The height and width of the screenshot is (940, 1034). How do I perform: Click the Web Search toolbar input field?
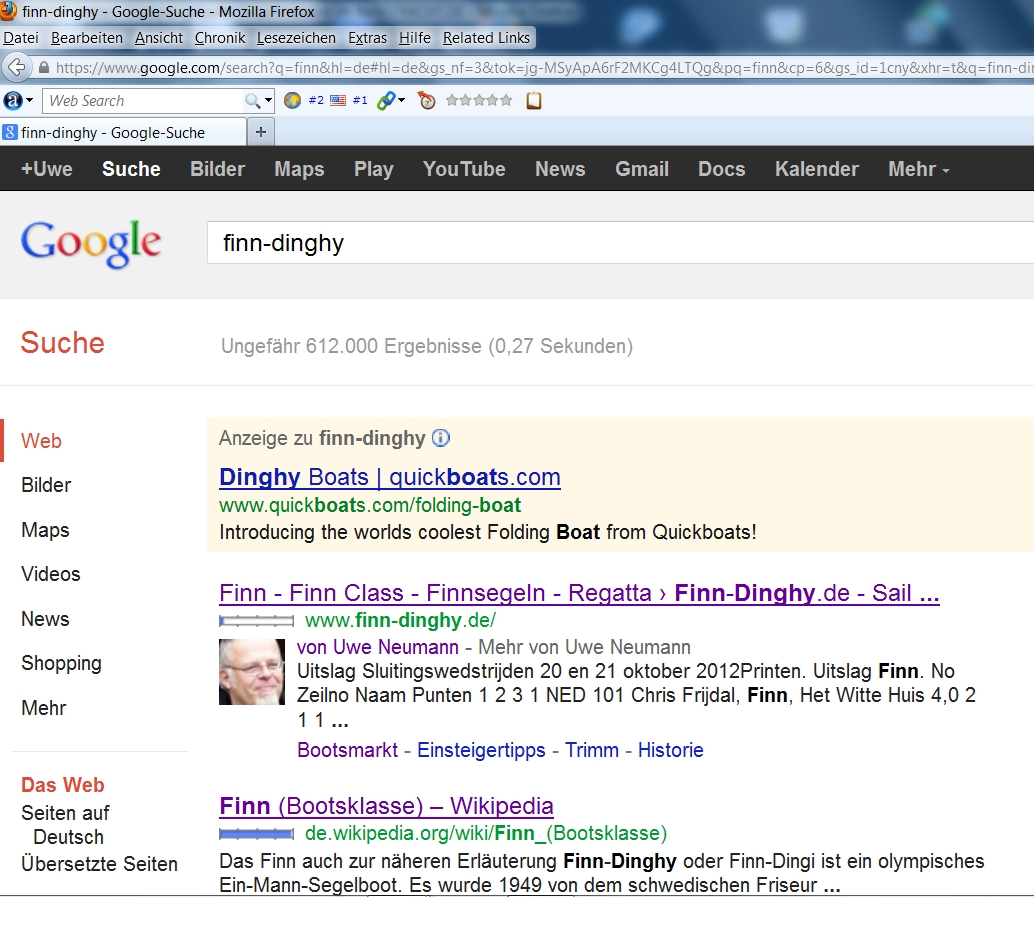(142, 101)
